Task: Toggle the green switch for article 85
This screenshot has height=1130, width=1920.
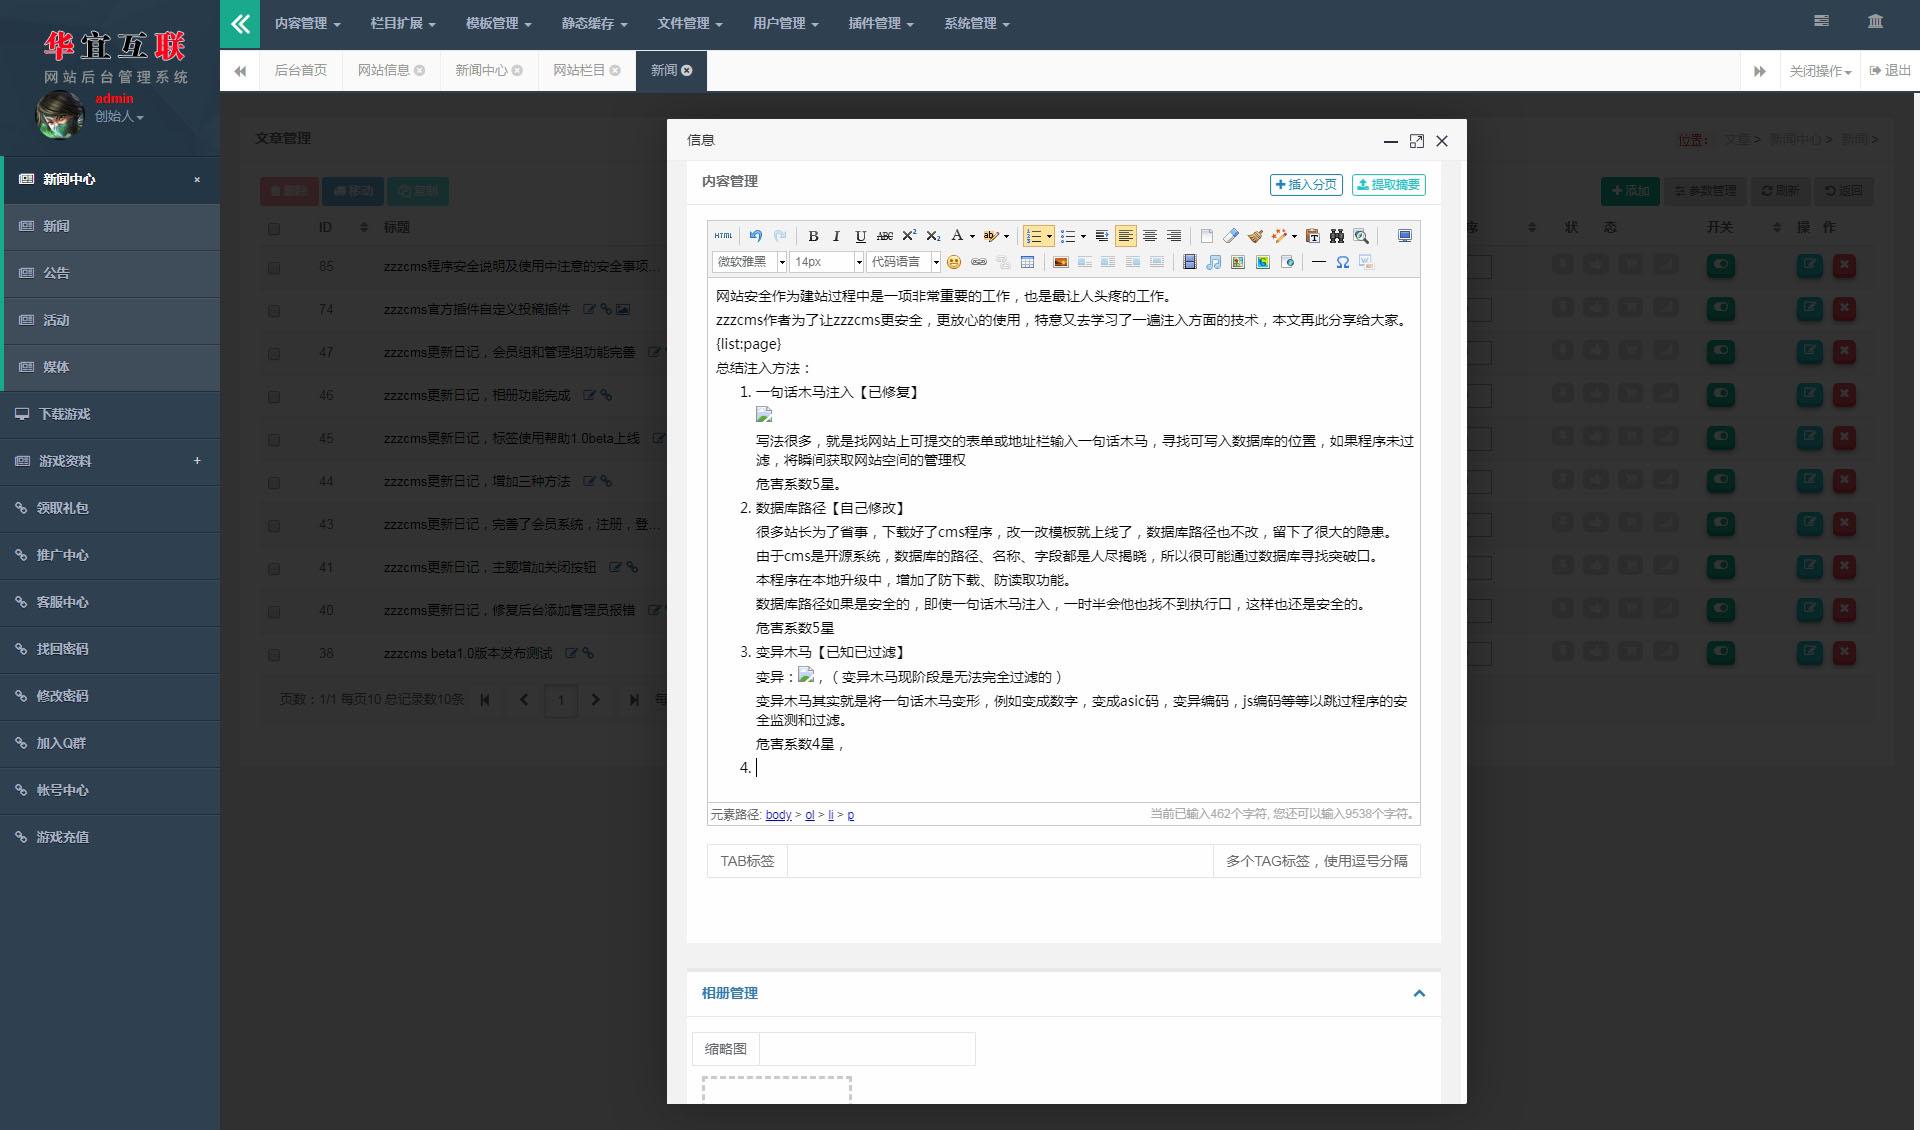Action: tap(1721, 266)
